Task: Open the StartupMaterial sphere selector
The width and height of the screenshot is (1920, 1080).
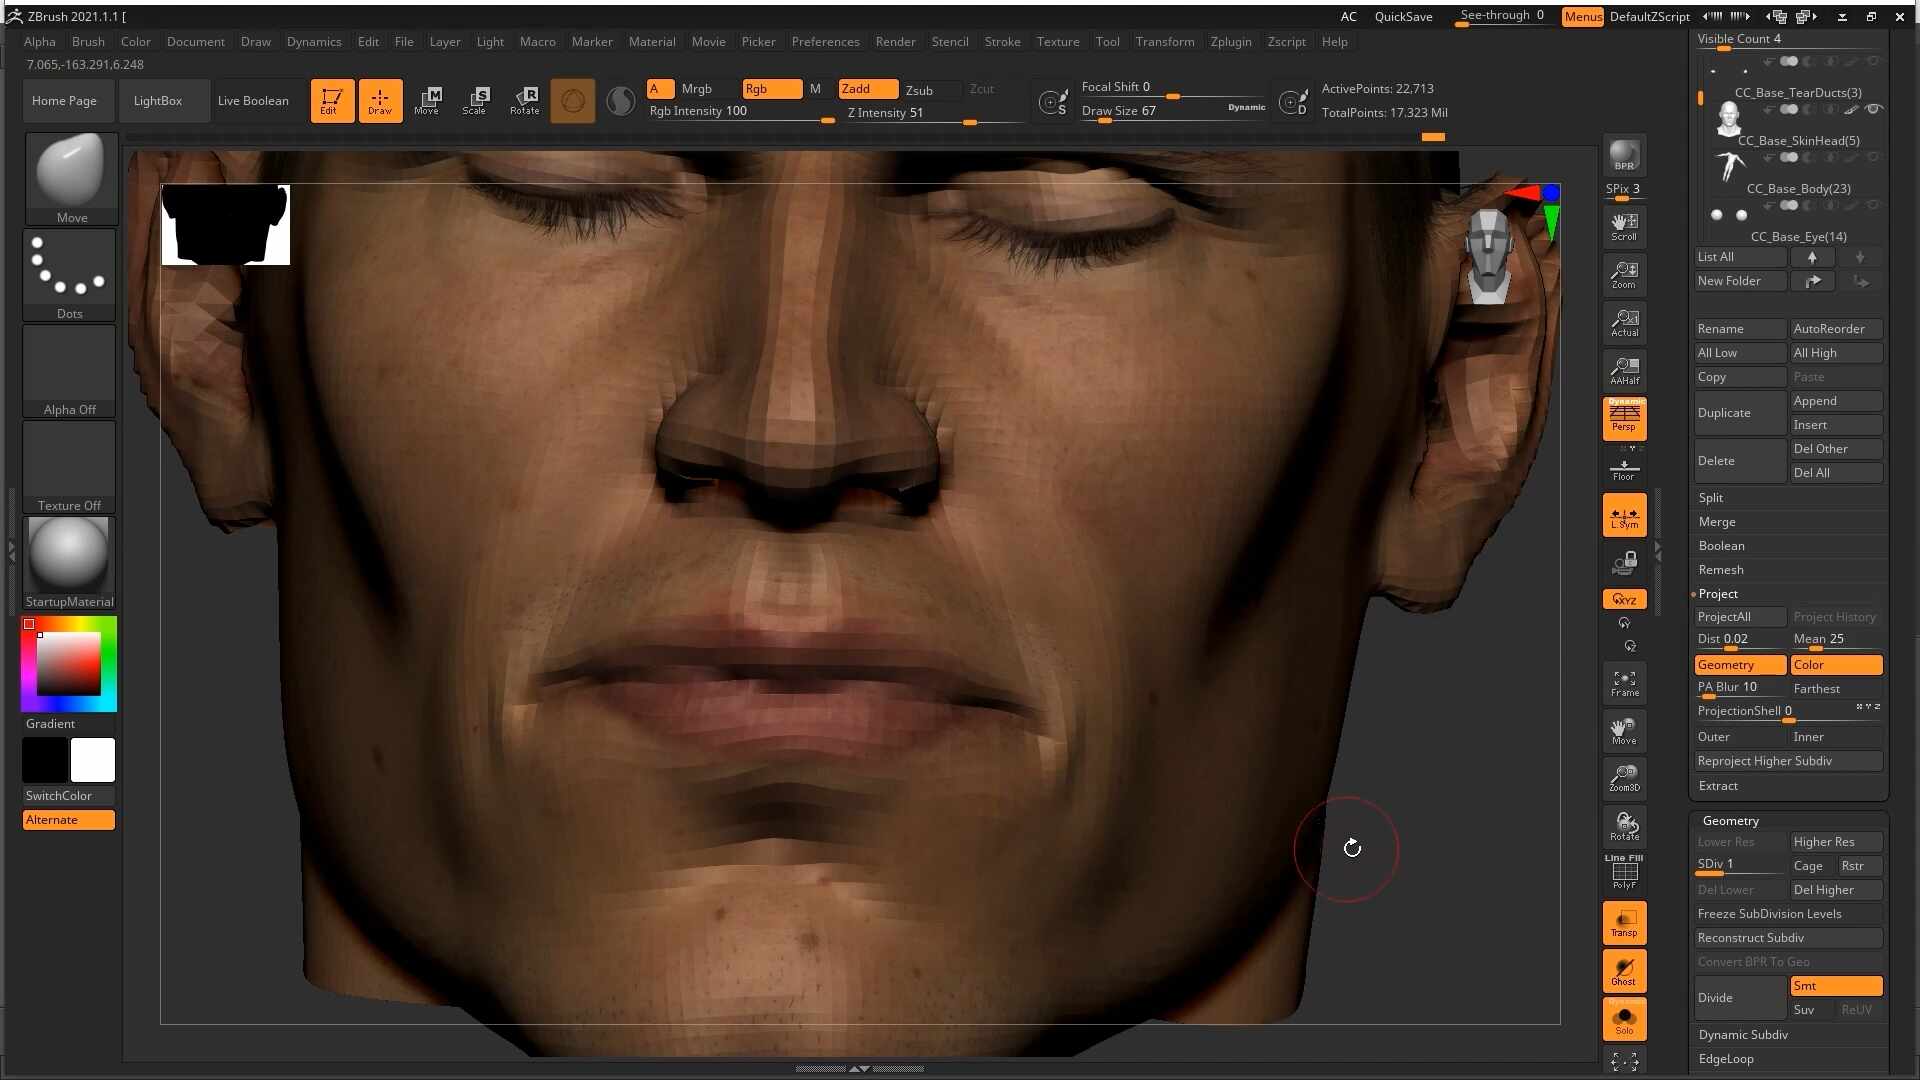Action: click(69, 563)
